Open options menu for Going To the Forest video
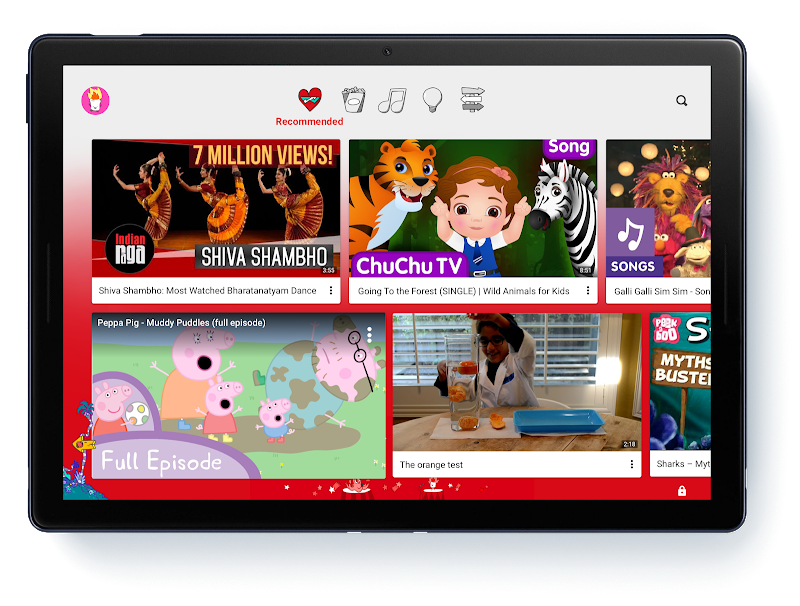The width and height of the screenshot is (800, 606). click(588, 290)
